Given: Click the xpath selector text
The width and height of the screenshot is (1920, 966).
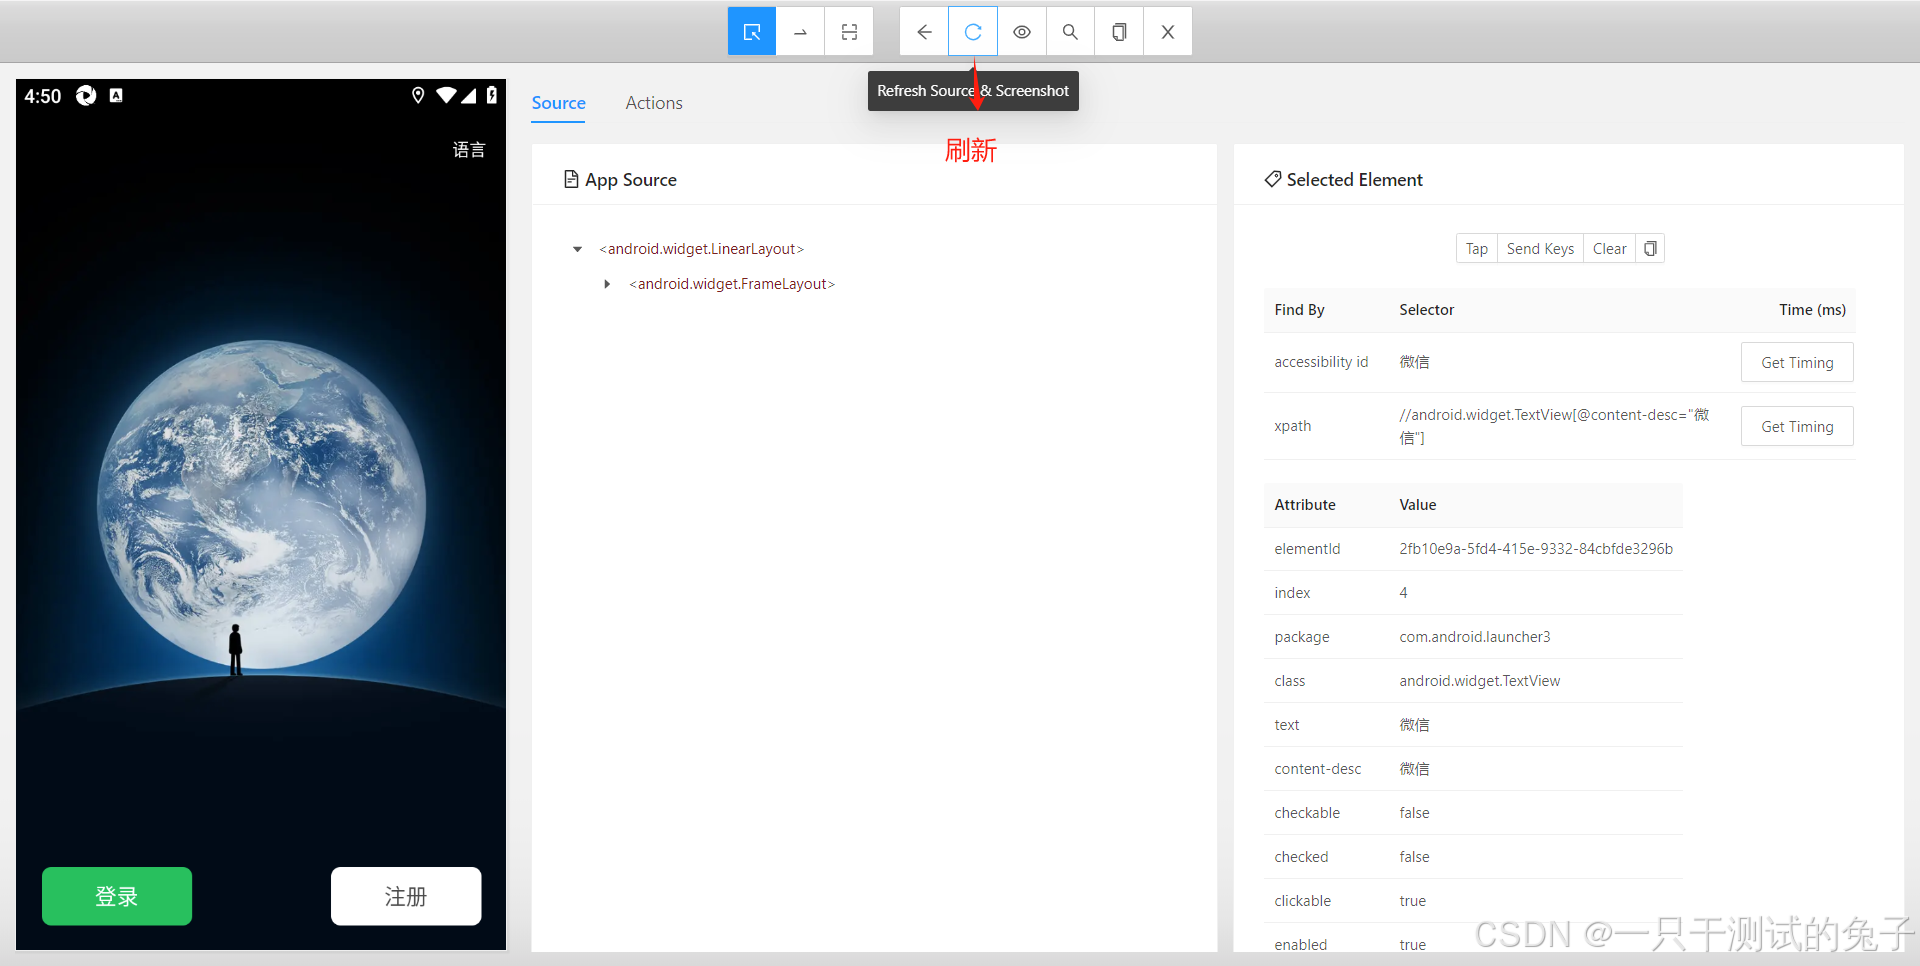Looking at the screenshot, I should click(1554, 426).
